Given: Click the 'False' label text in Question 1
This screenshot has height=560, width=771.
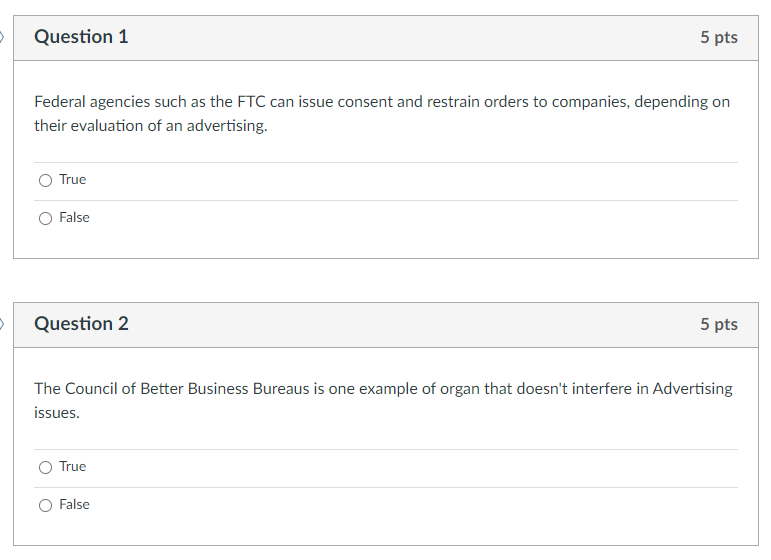Looking at the screenshot, I should tap(74, 218).
